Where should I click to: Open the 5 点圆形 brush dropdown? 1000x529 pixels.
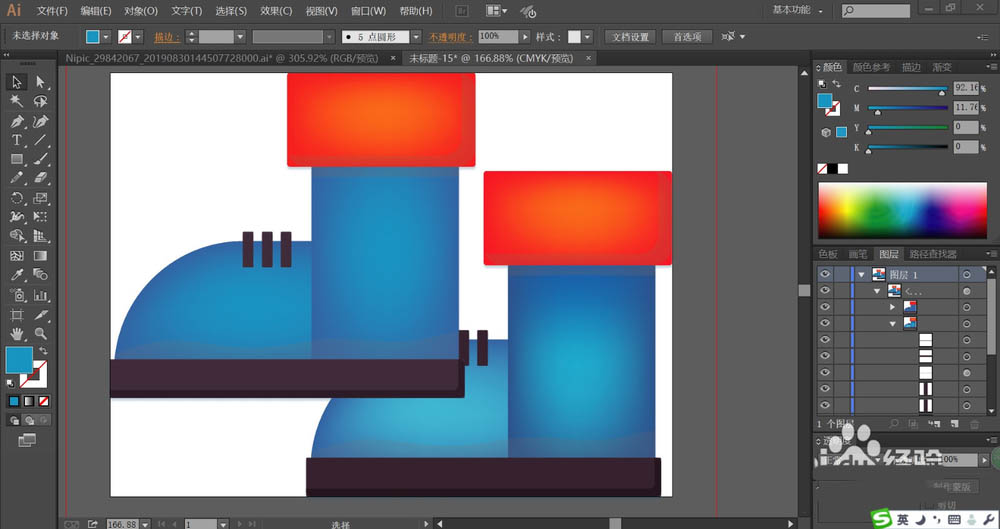point(416,37)
